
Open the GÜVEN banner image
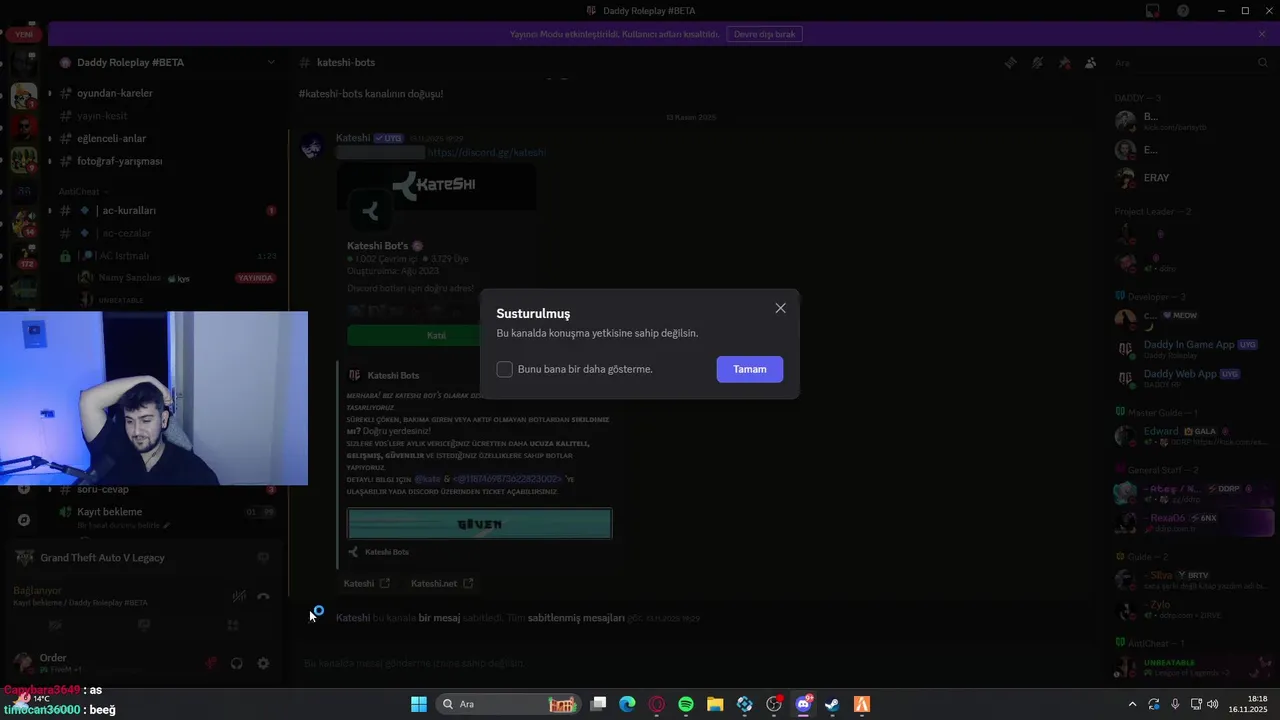(479, 523)
